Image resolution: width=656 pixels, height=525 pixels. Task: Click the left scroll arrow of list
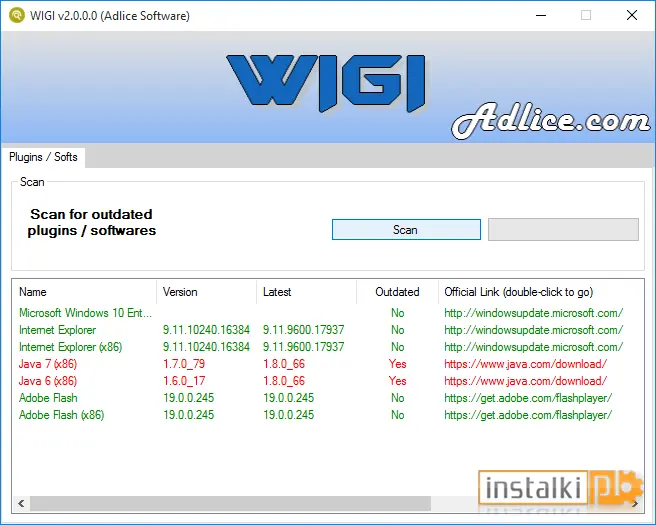point(21,503)
